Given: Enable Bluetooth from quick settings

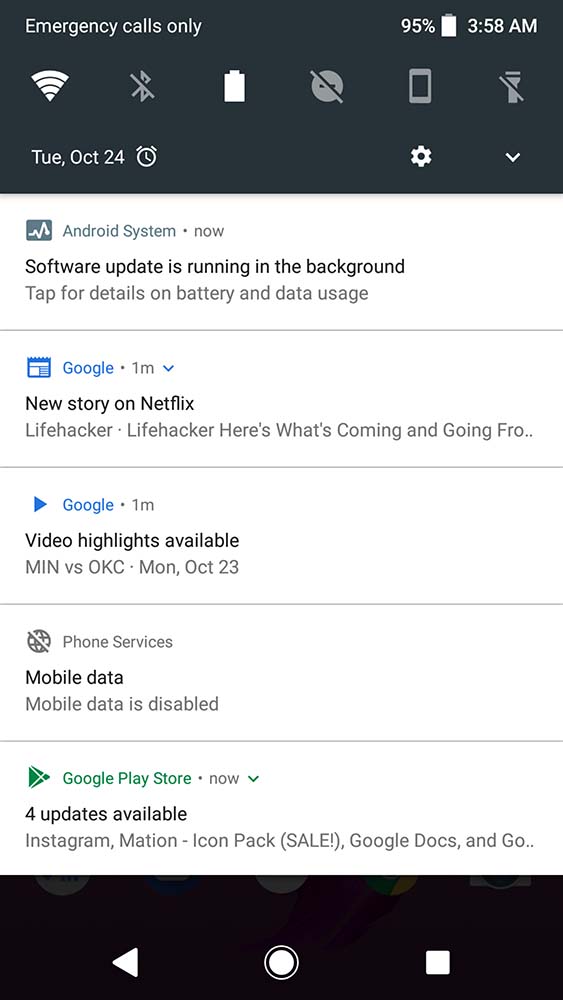Looking at the screenshot, I should coord(142,86).
